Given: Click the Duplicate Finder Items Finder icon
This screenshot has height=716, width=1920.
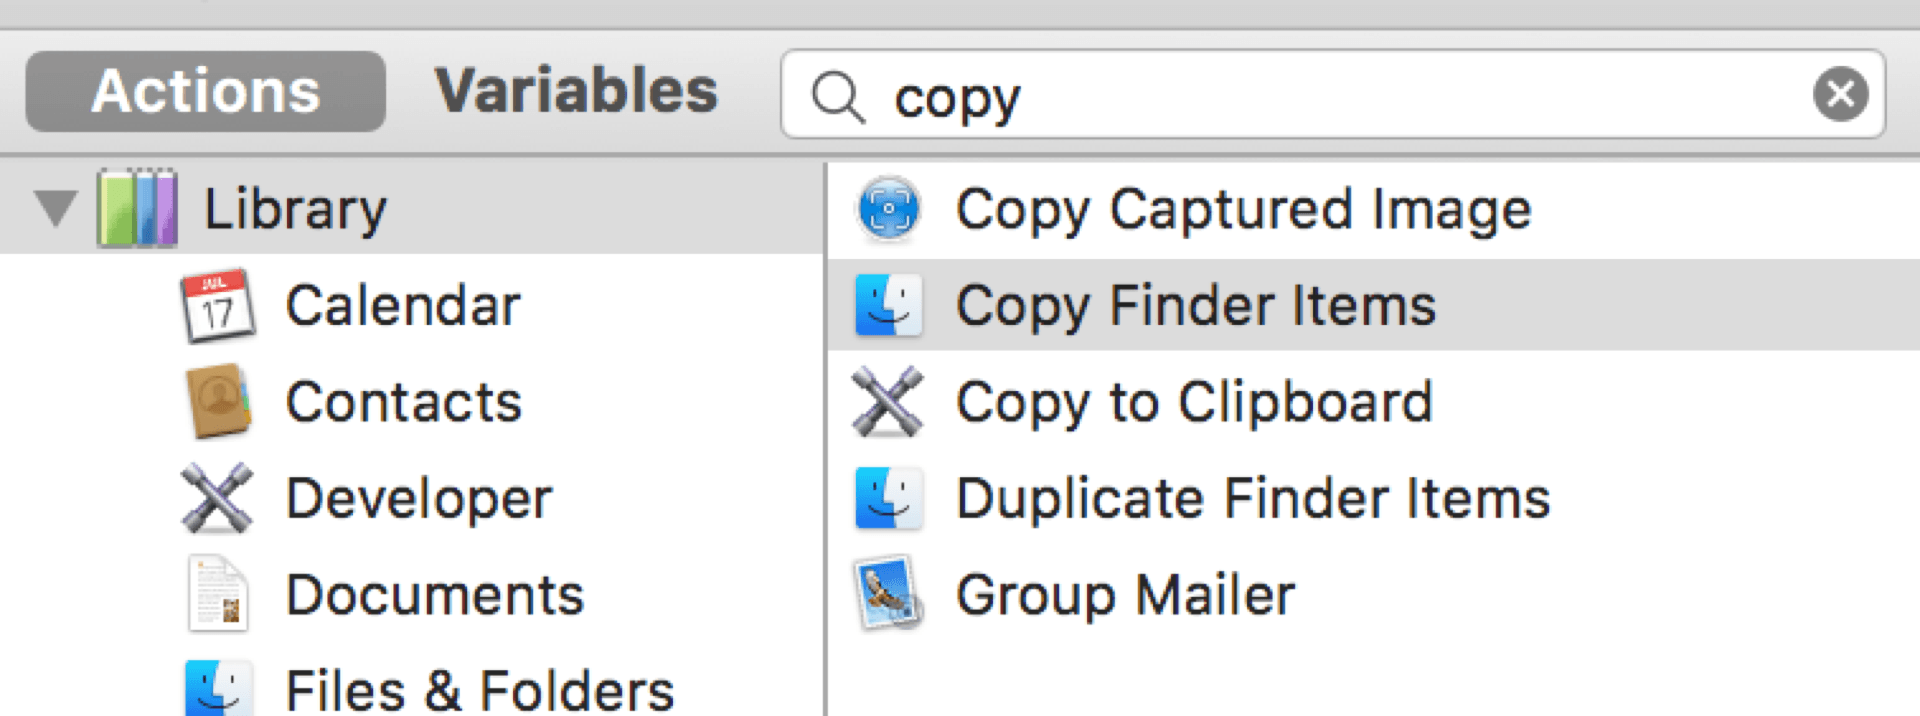Looking at the screenshot, I should pyautogui.click(x=888, y=498).
